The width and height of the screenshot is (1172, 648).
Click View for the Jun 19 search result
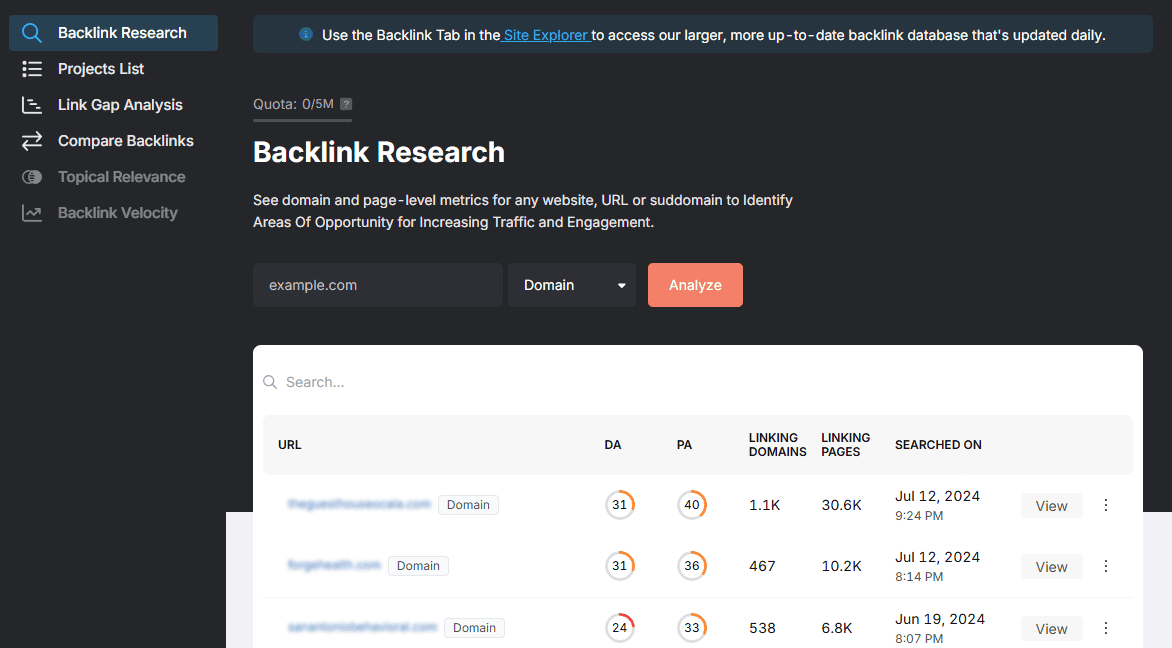[x=1051, y=628]
